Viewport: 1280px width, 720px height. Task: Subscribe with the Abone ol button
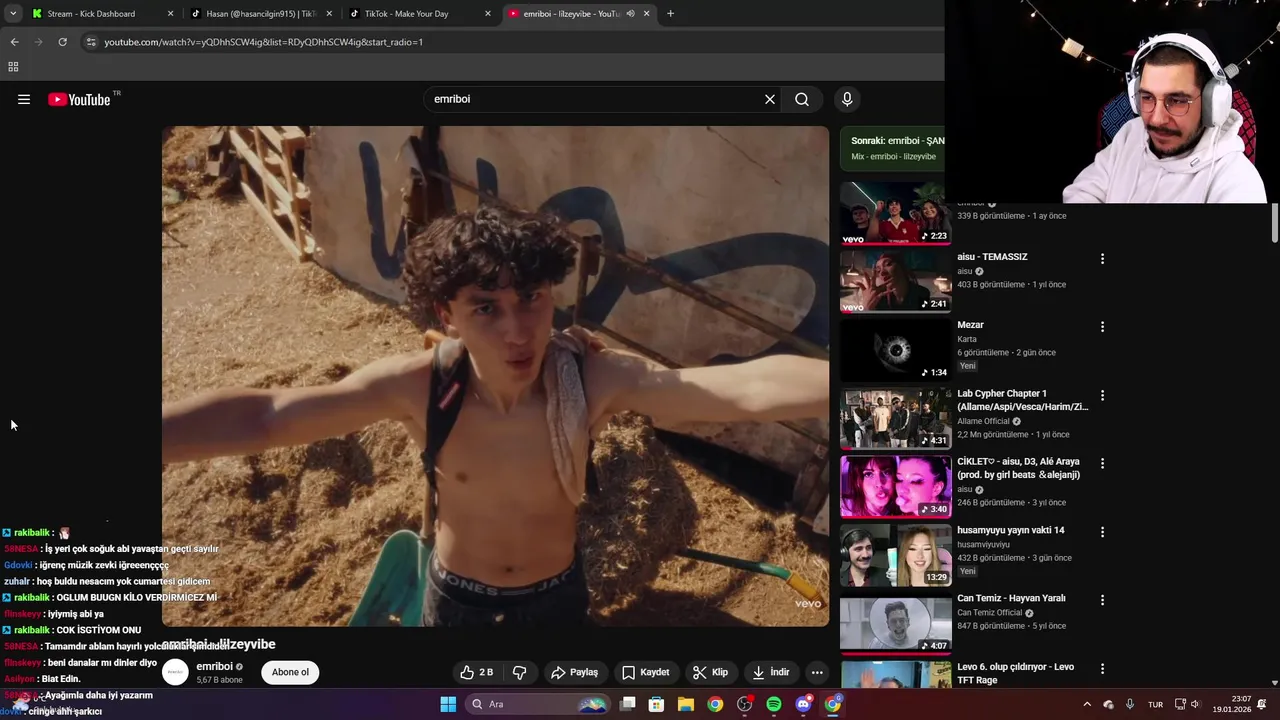tap(290, 672)
